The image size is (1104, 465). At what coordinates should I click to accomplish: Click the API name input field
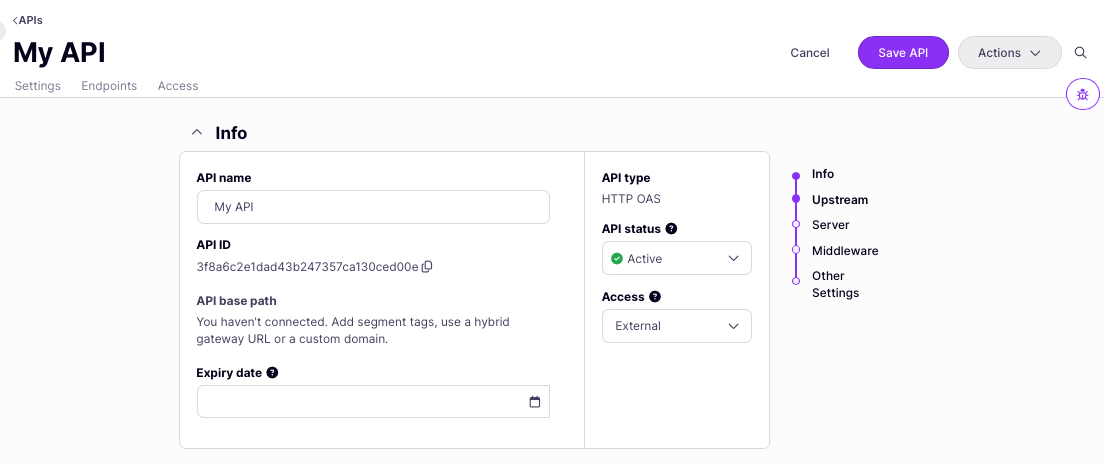tap(373, 207)
